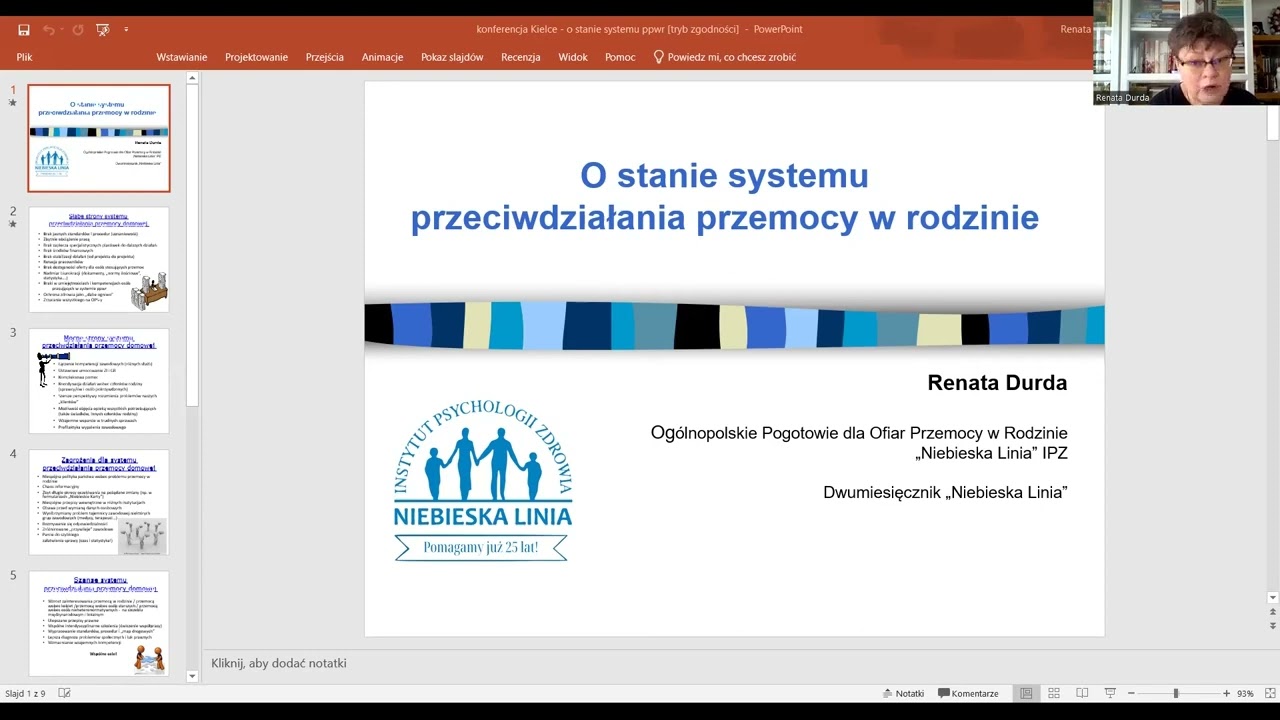Switch to Reading view icon
This screenshot has width=1280, height=720.
[1082, 693]
